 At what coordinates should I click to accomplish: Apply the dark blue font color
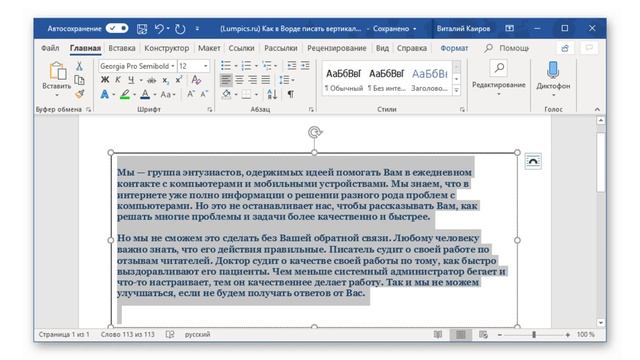(145, 95)
